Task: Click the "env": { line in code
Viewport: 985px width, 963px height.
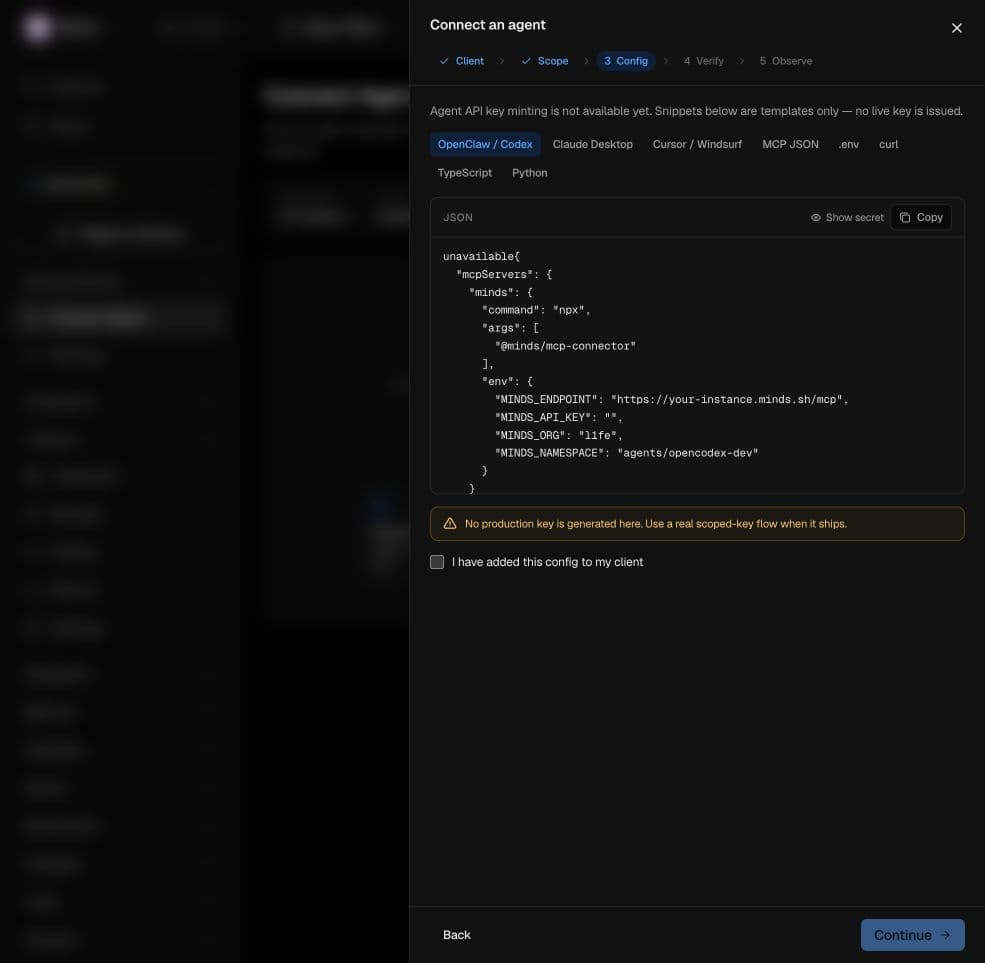Action: [x=507, y=382]
